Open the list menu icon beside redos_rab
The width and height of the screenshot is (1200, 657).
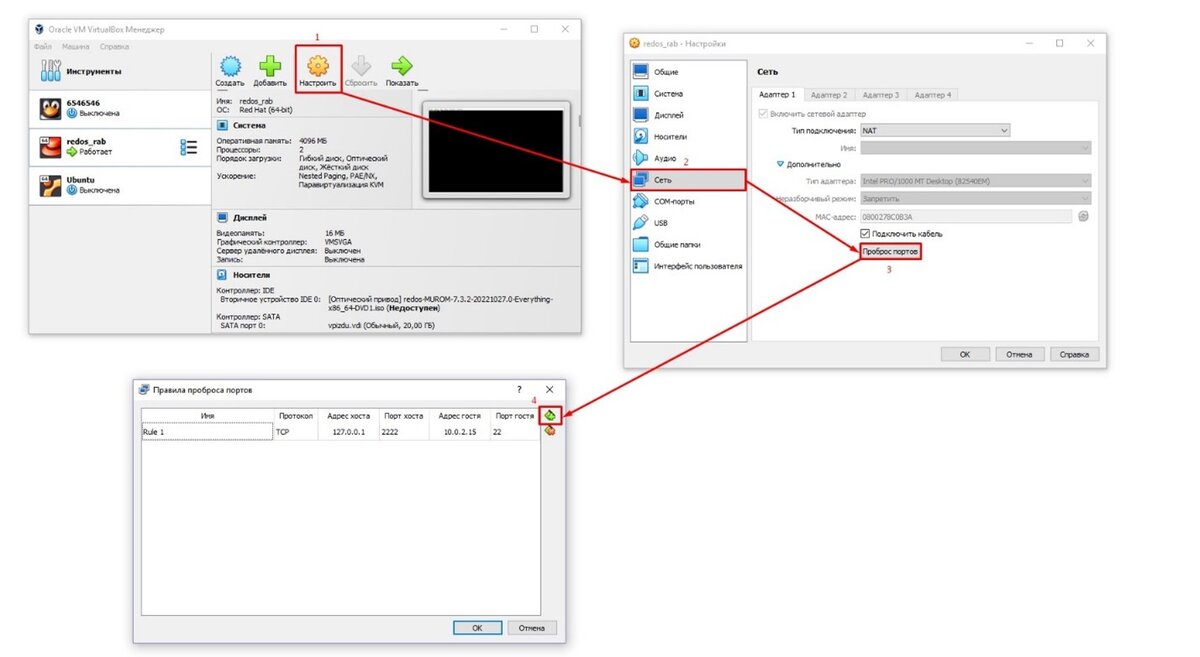point(189,147)
